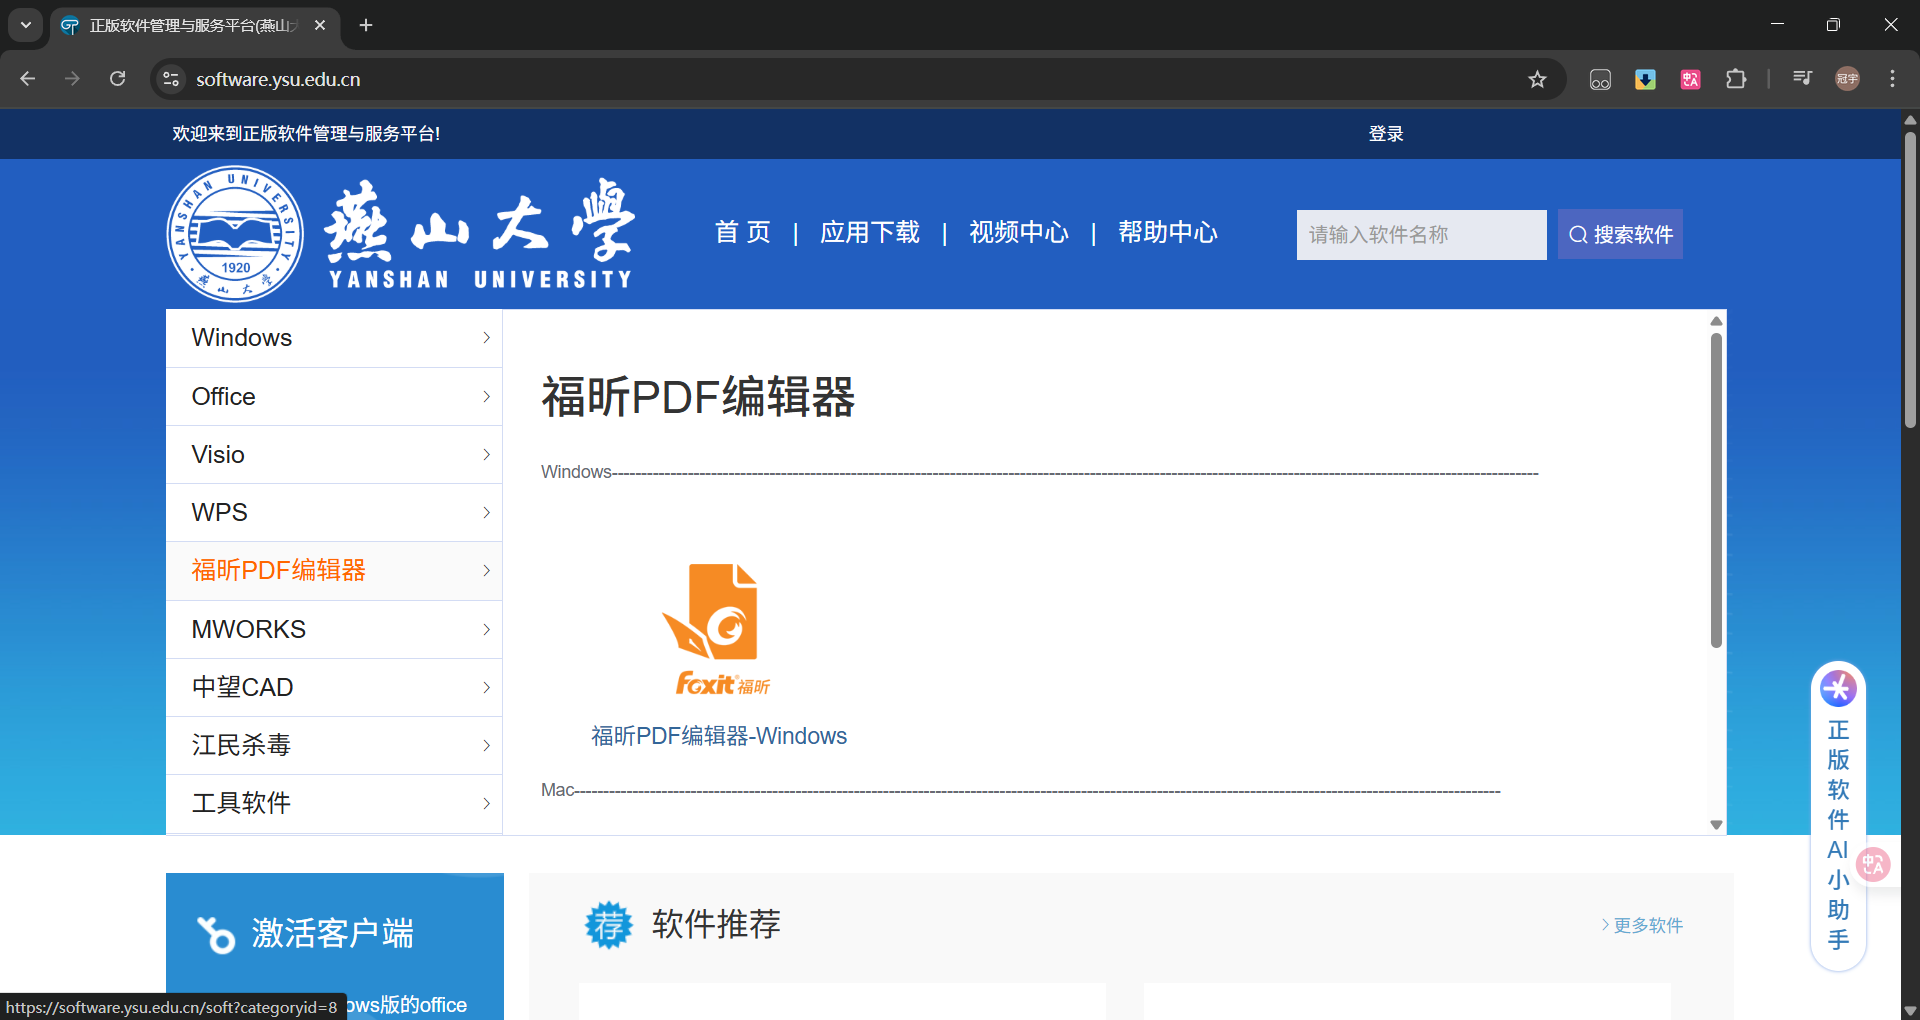Click the 搜索软件 search button
This screenshot has width=1920, height=1020.
pos(1620,234)
